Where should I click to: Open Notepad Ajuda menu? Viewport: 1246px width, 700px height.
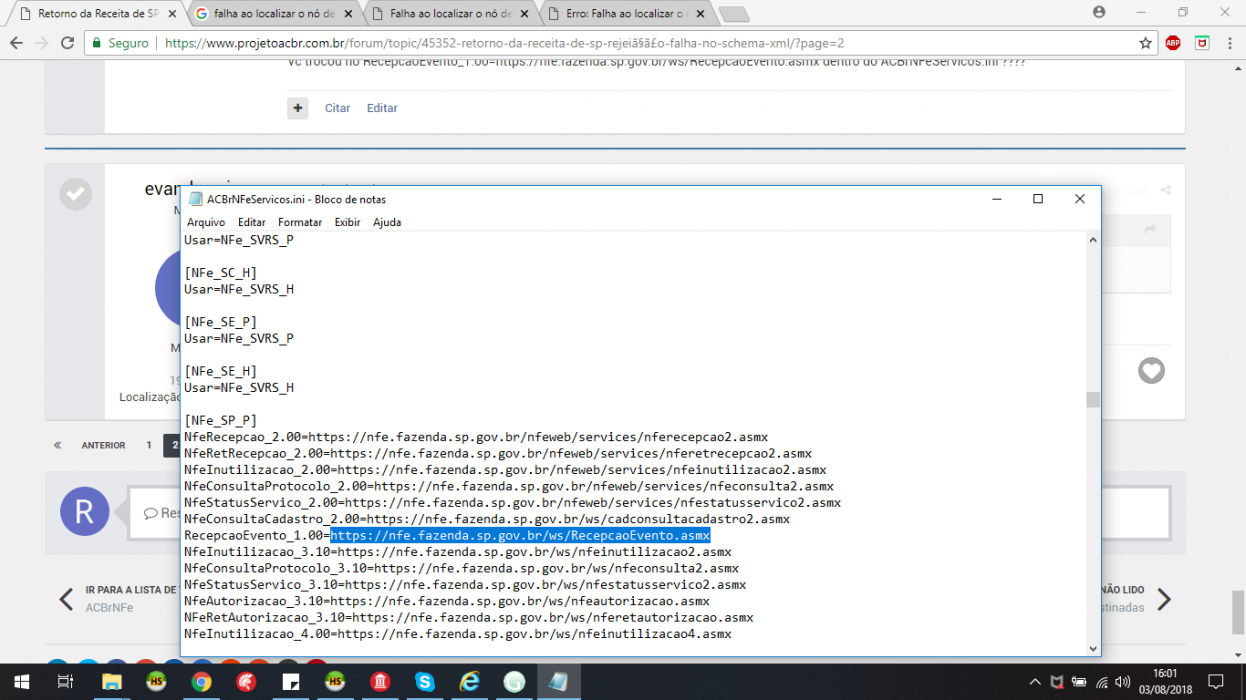pos(387,222)
